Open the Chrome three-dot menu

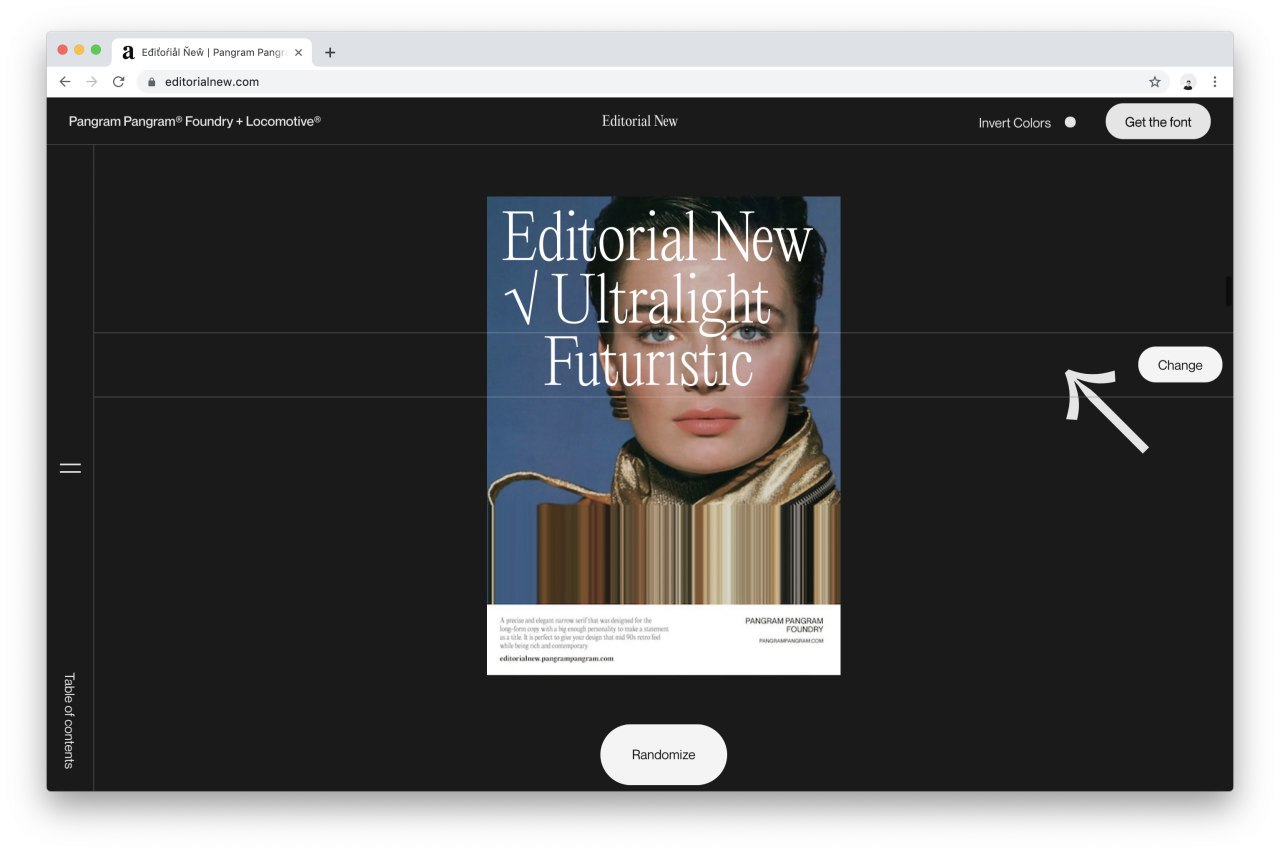(x=1215, y=82)
